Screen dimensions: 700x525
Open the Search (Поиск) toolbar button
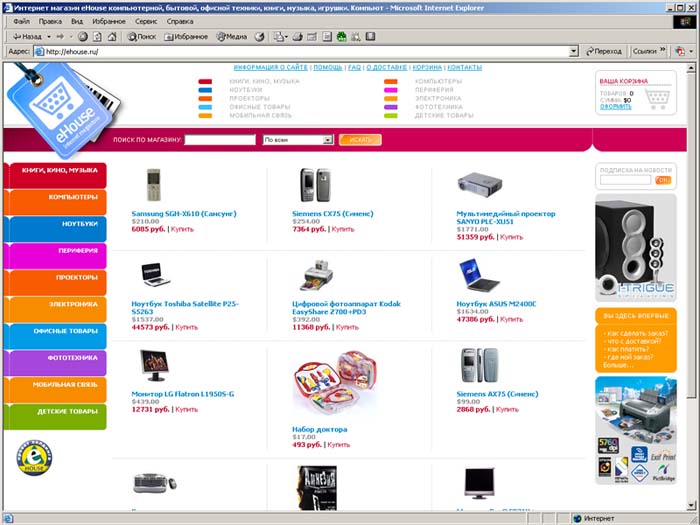click(142, 37)
